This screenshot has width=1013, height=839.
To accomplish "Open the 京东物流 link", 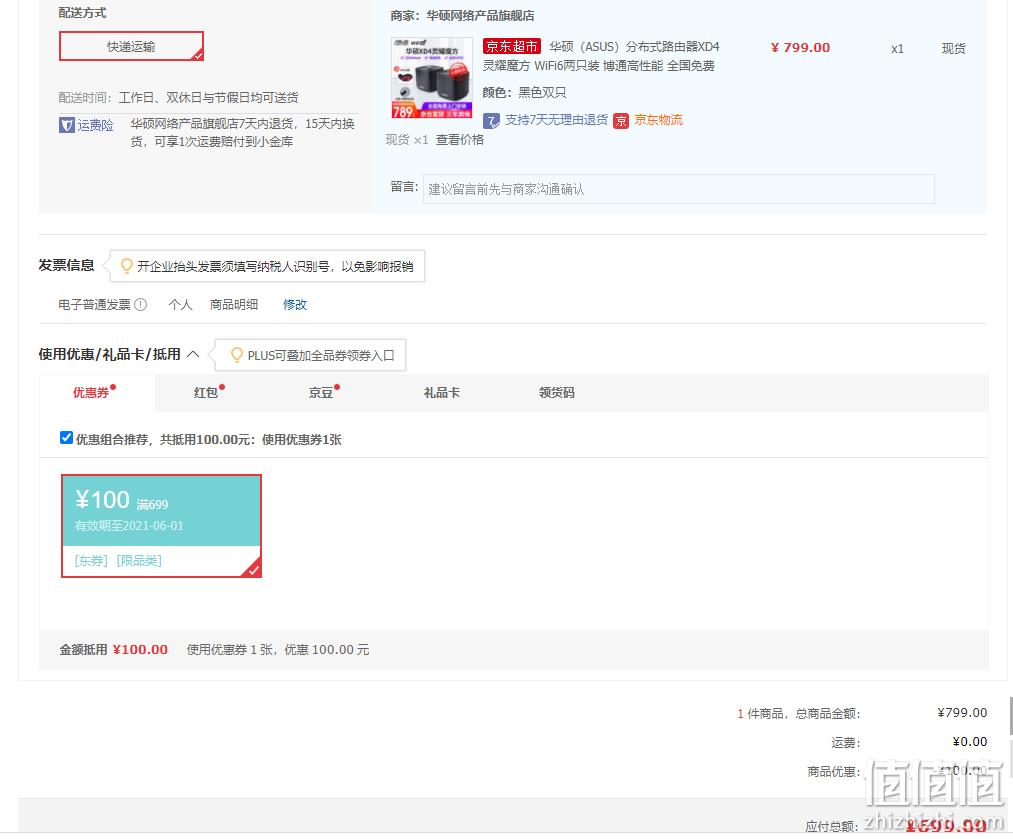I will (658, 120).
